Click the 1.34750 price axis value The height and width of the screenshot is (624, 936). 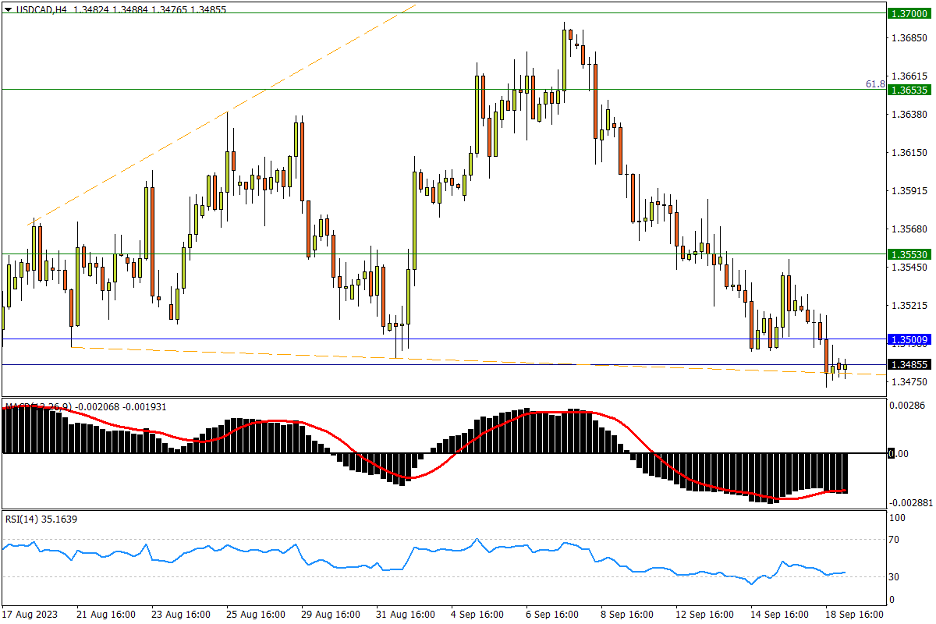point(908,381)
